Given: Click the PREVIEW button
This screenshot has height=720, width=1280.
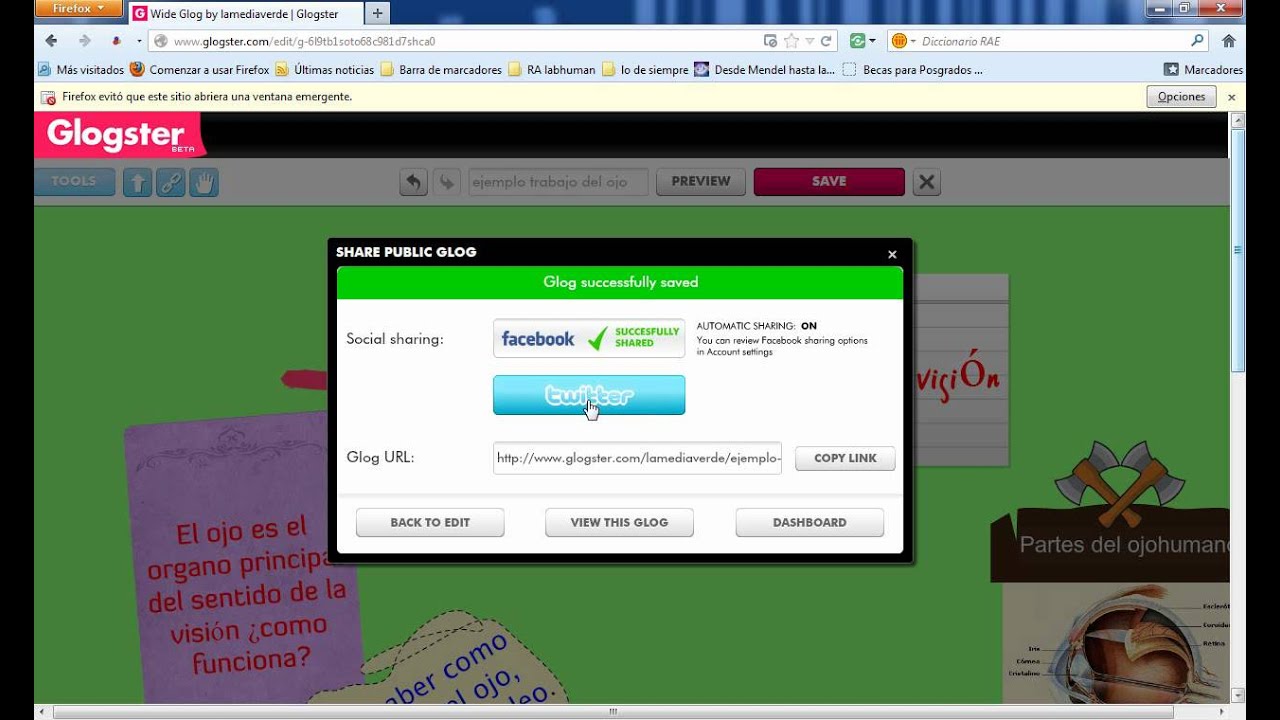Looking at the screenshot, I should point(701,182).
